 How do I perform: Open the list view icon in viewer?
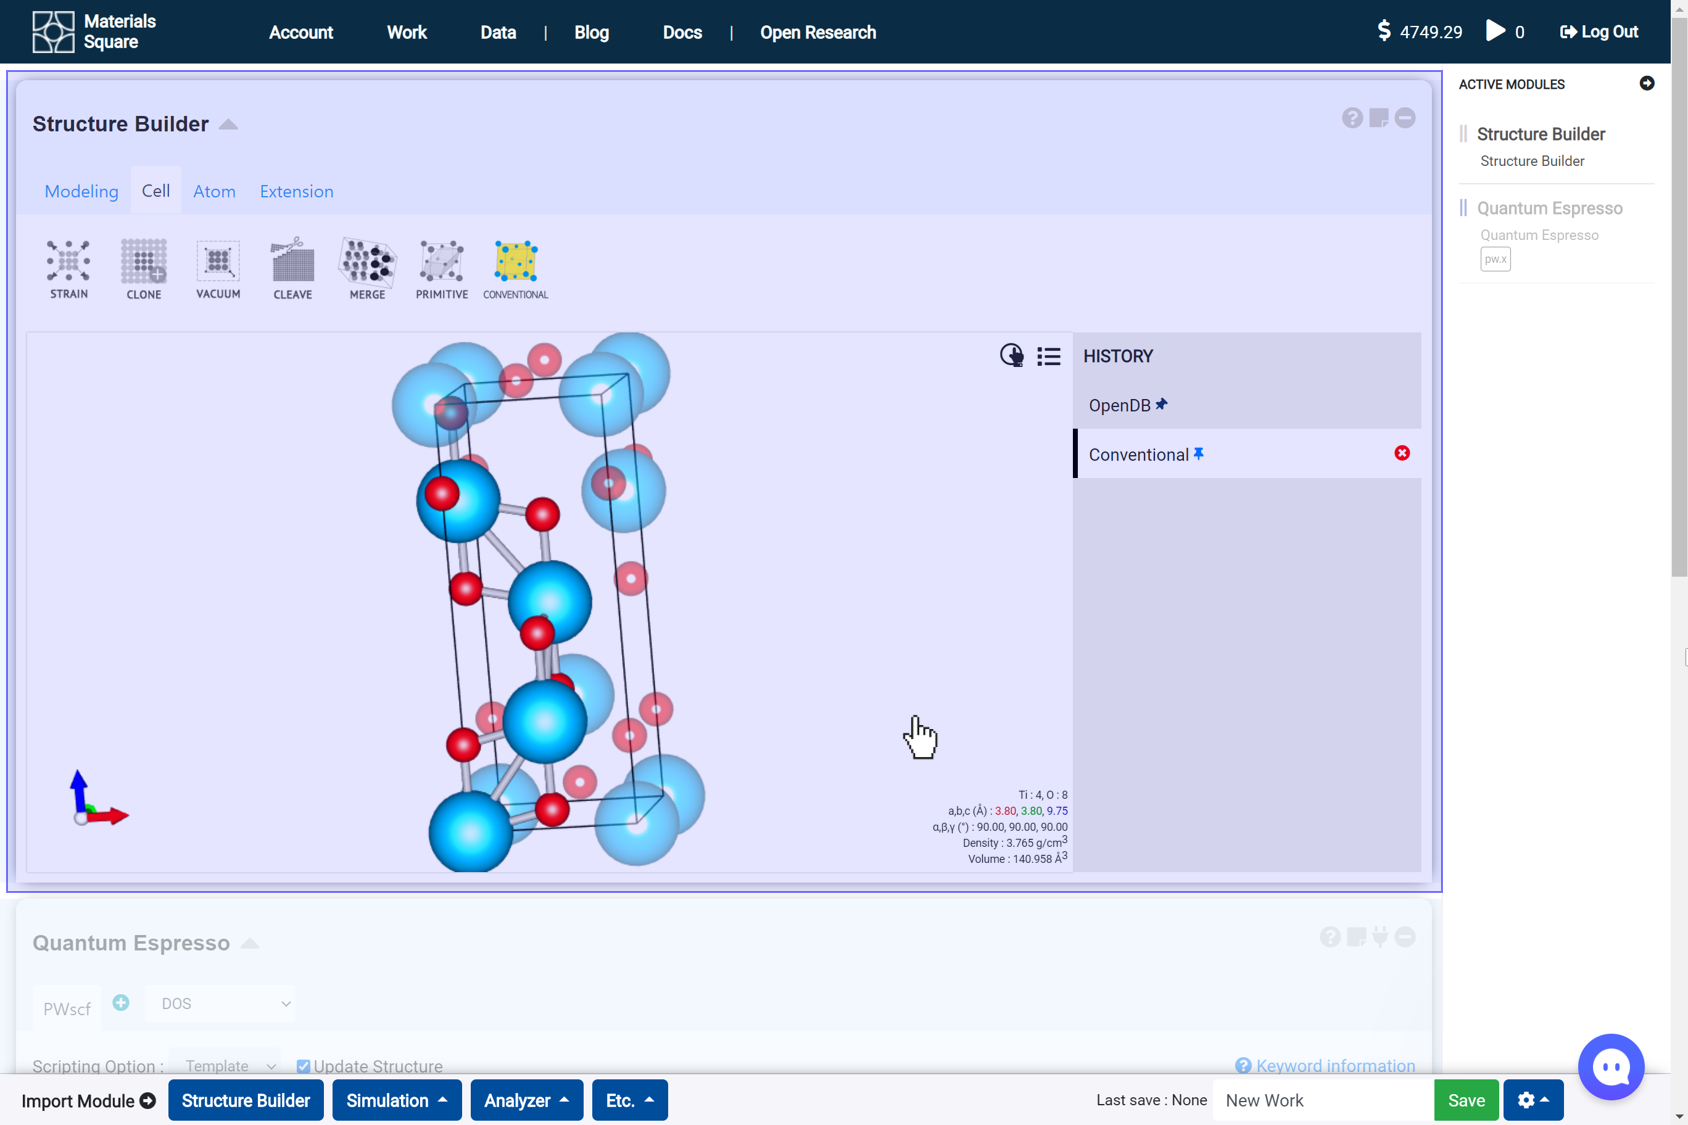(1048, 356)
